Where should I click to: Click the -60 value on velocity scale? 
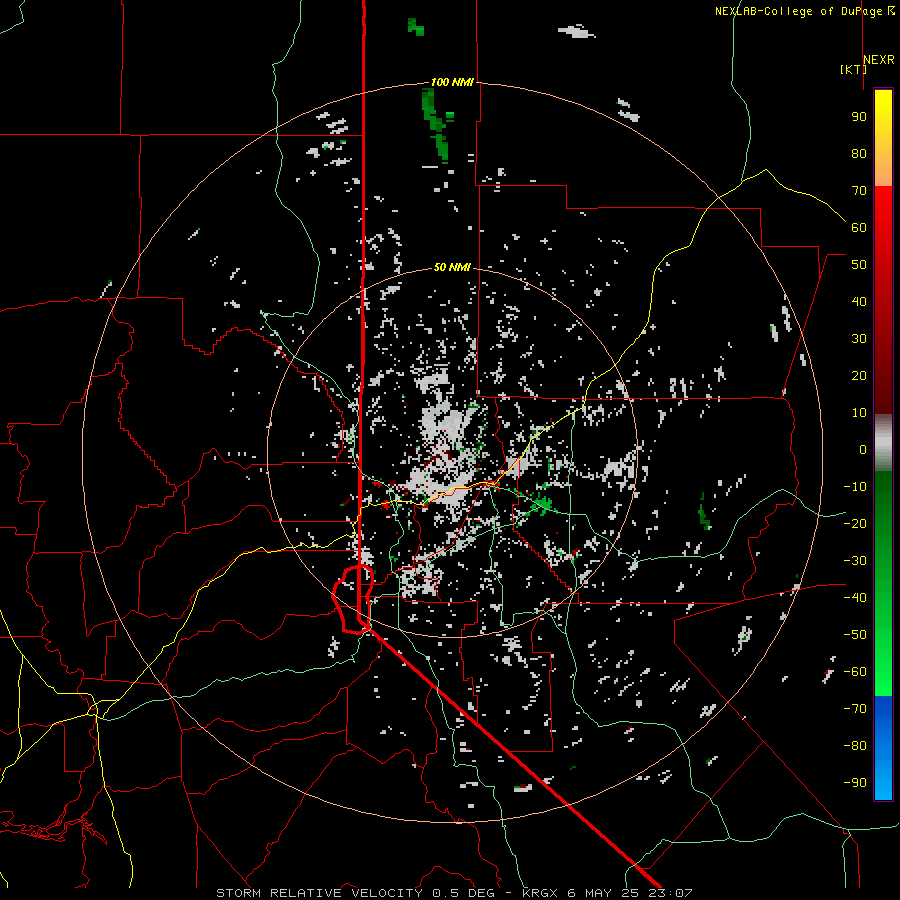[x=855, y=672]
